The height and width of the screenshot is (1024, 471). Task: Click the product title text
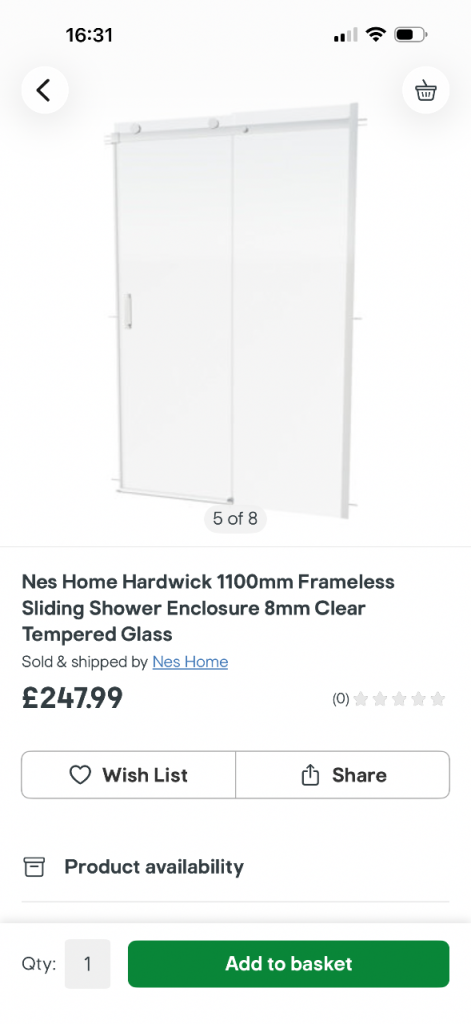click(208, 607)
